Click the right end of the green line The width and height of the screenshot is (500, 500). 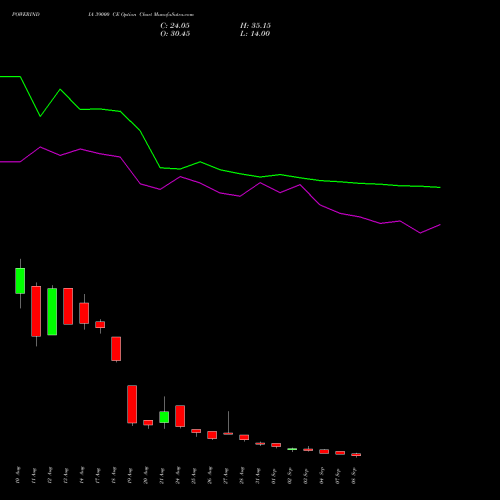point(440,187)
